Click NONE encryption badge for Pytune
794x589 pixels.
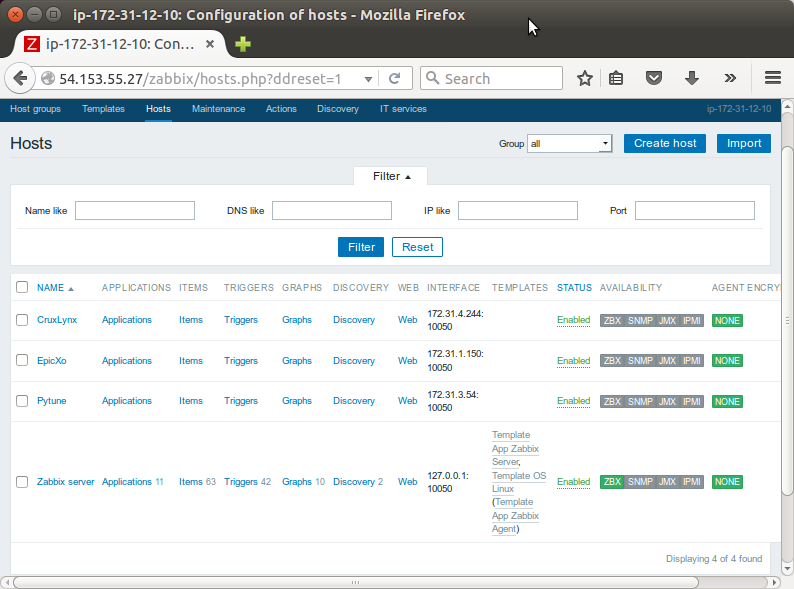coord(727,402)
